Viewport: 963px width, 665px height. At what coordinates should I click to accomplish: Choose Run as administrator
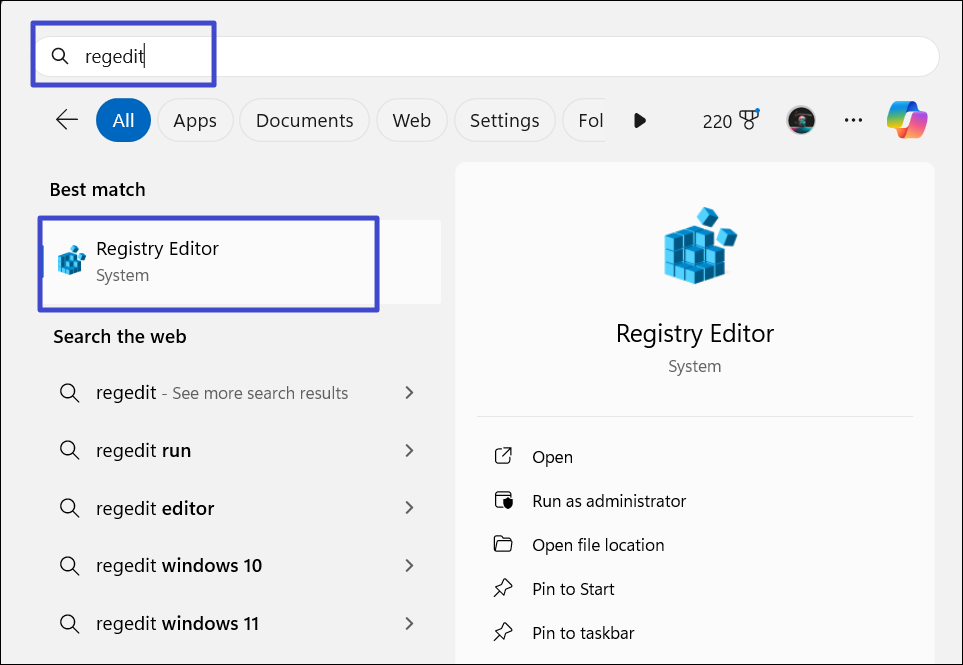[608, 501]
